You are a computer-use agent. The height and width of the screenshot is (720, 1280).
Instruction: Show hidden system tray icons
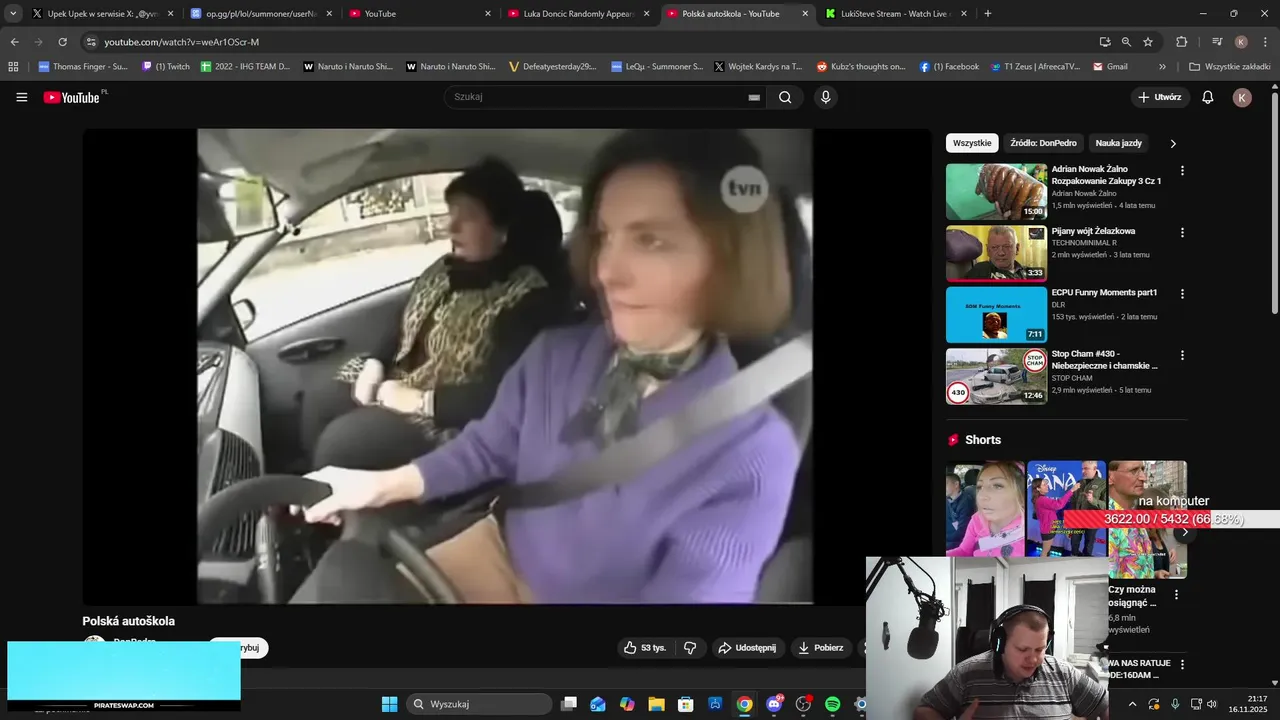(x=1132, y=704)
